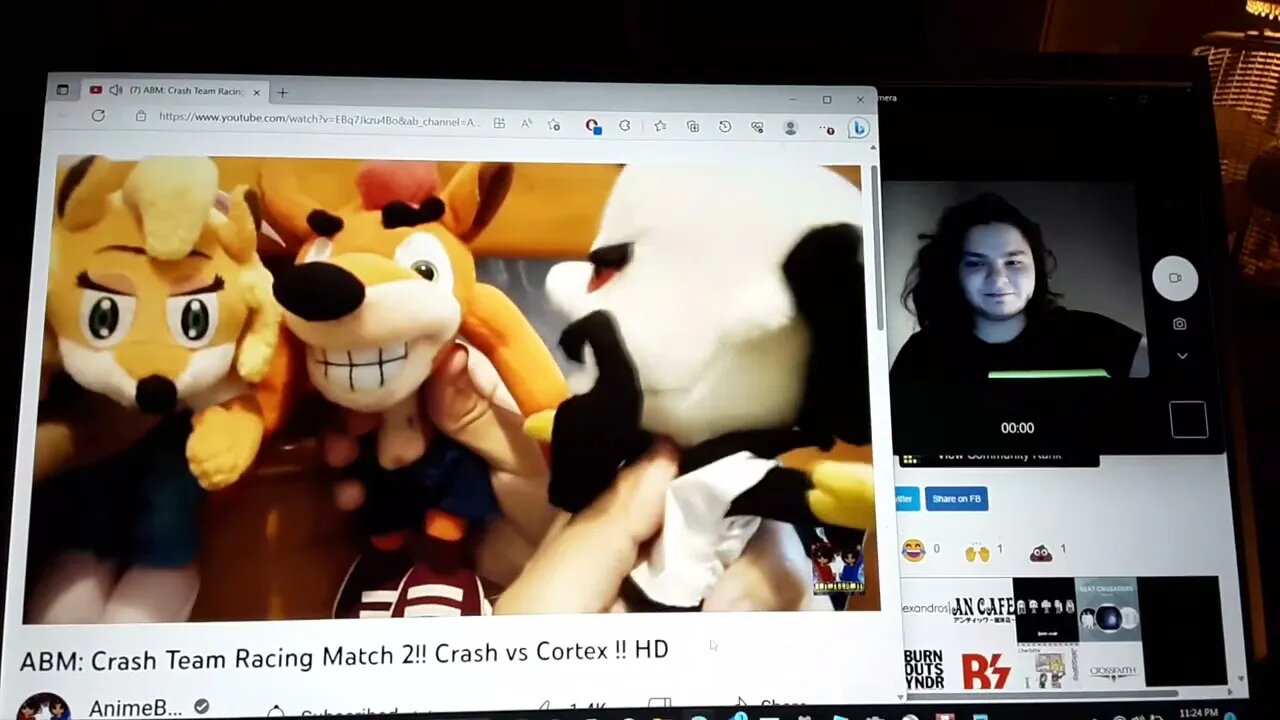The height and width of the screenshot is (720, 1280).
Task: Click the video title ABM: Crash Team Racing Match 2
Action: tap(344, 654)
